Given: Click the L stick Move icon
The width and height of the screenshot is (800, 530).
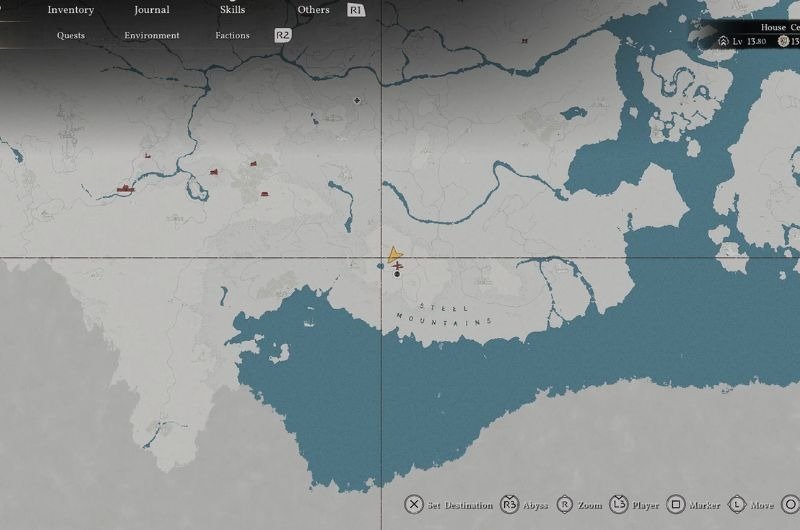Looking at the screenshot, I should point(737,505).
